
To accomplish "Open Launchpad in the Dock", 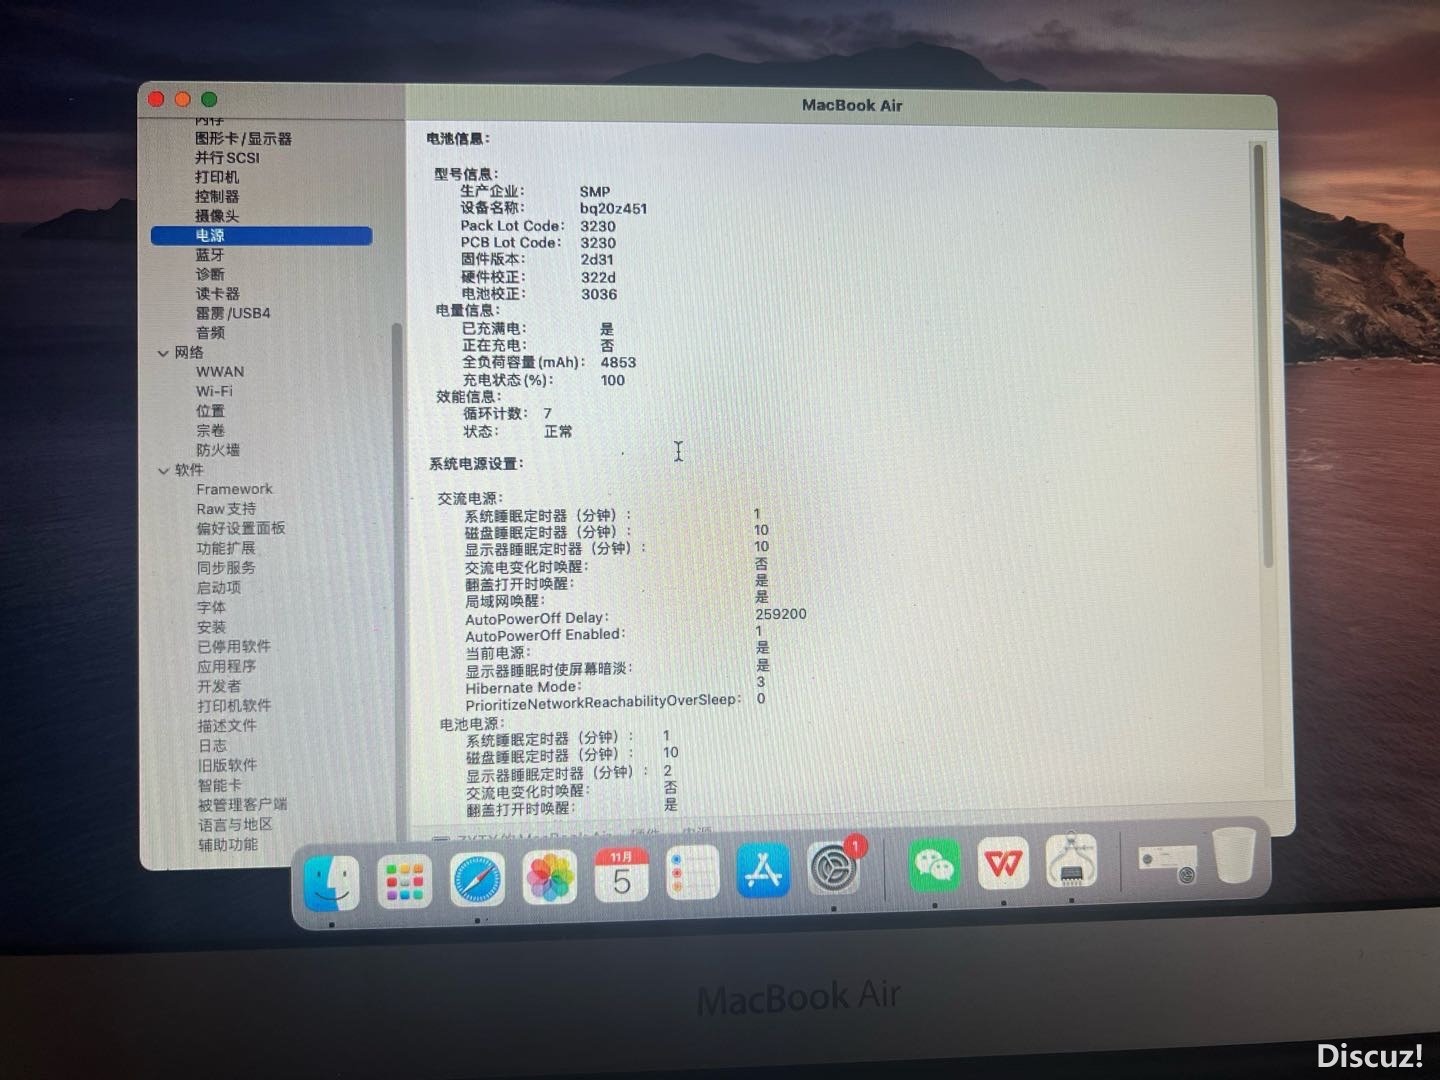I will tap(404, 881).
